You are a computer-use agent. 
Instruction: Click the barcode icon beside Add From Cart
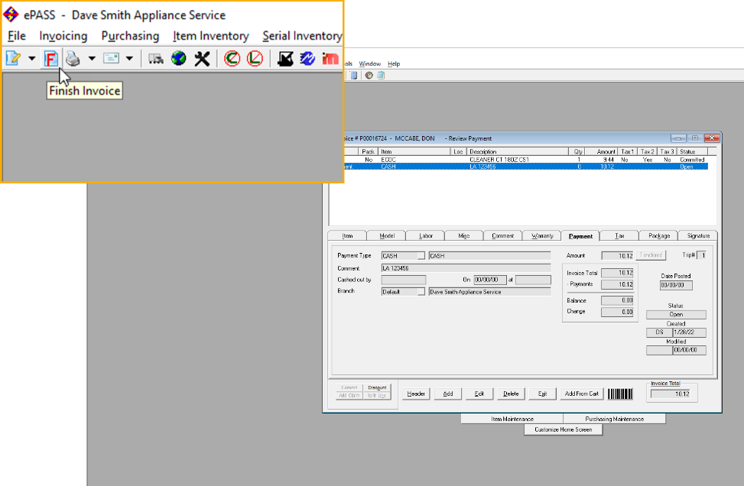coord(619,394)
